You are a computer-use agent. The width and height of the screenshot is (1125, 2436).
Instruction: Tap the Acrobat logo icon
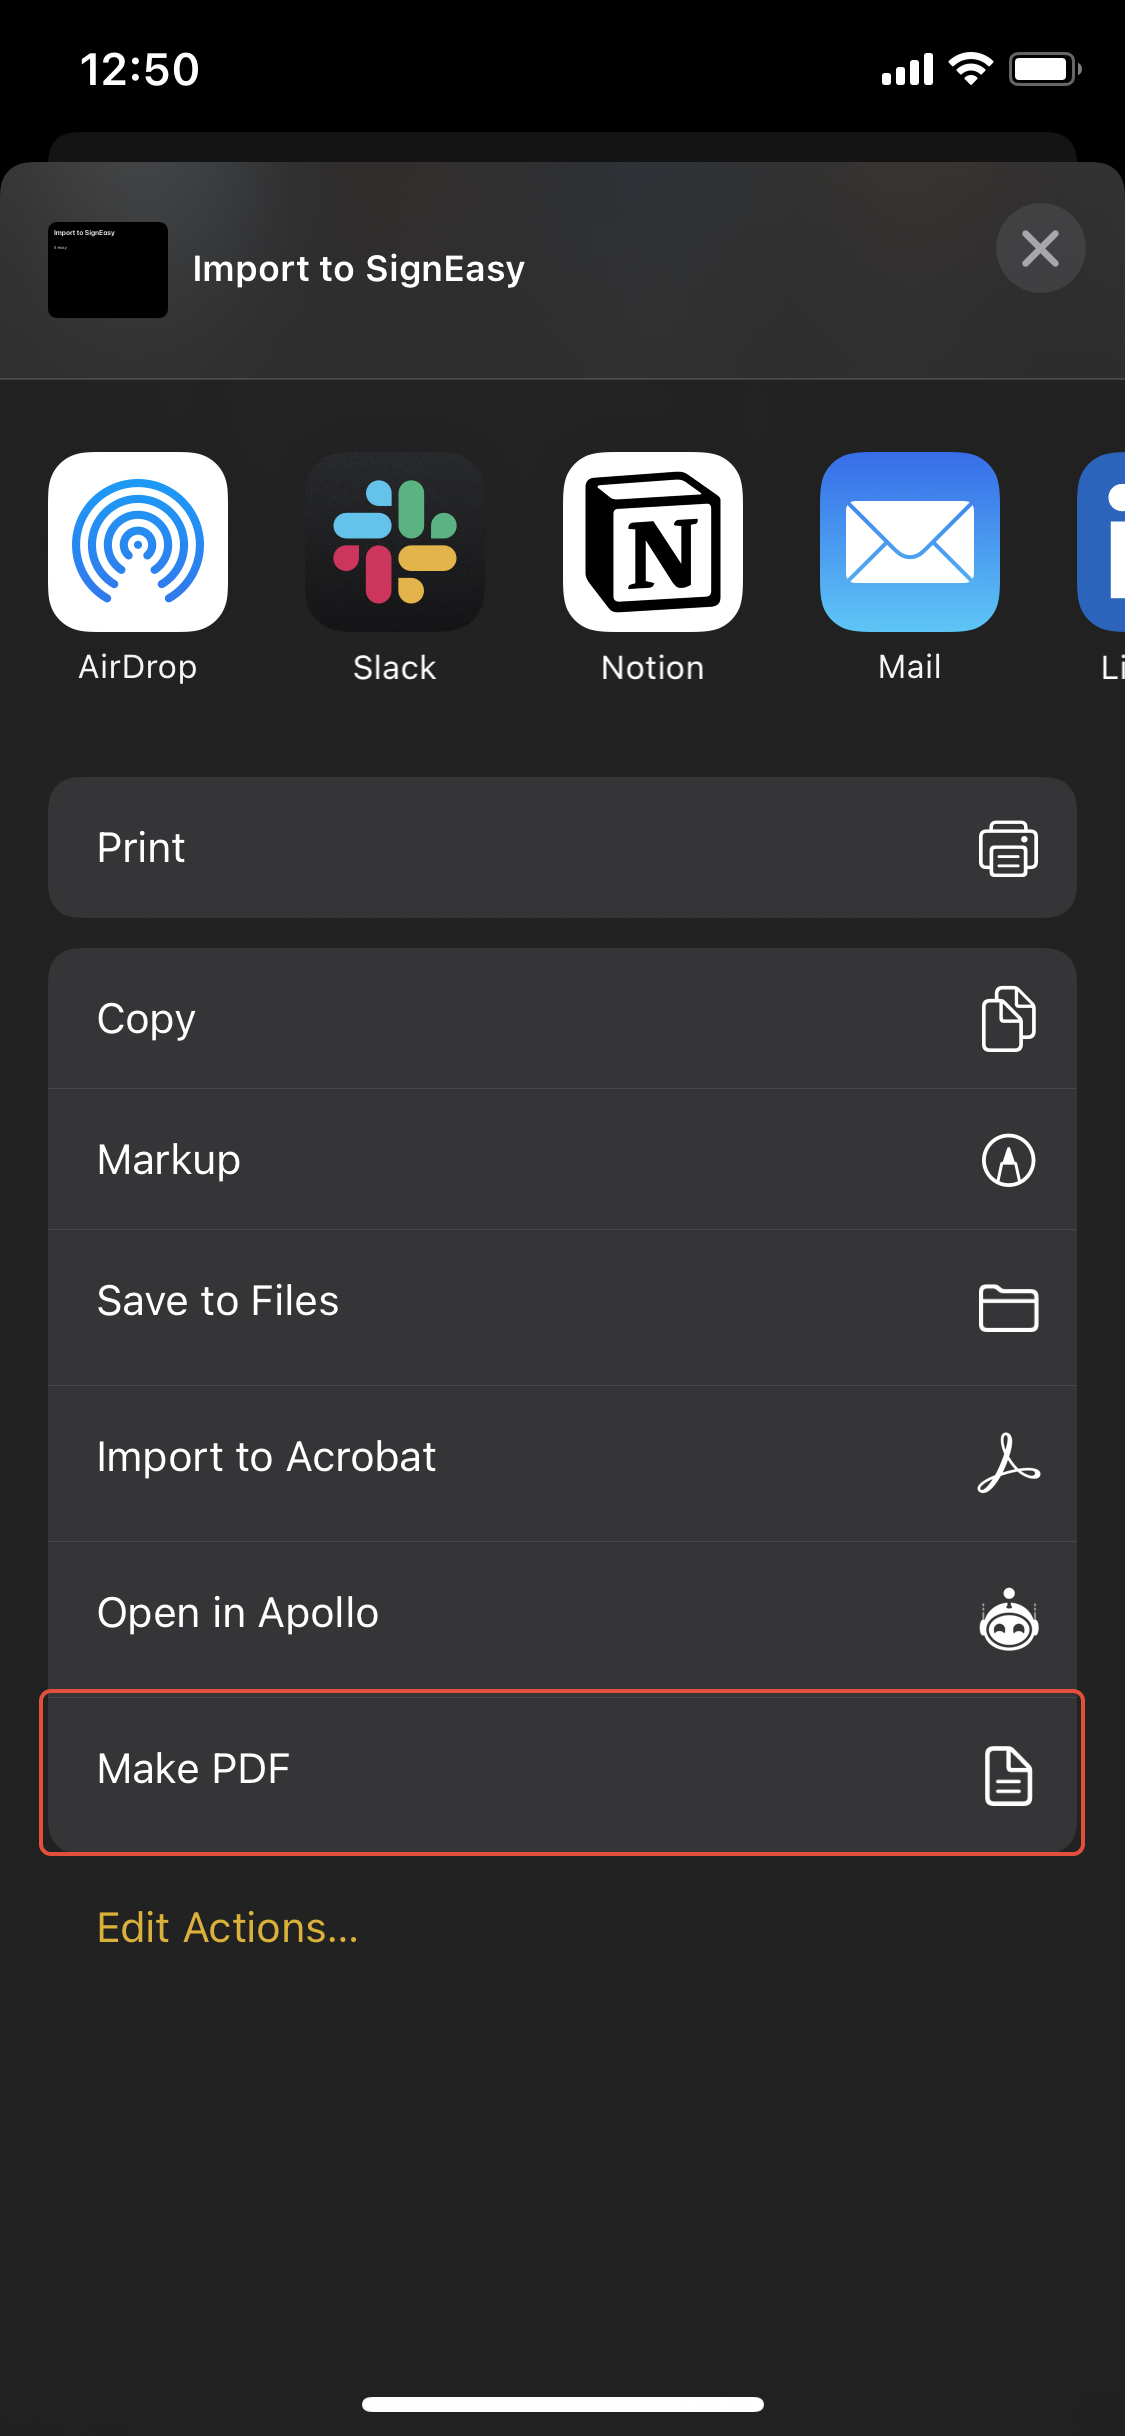pos(1008,1463)
